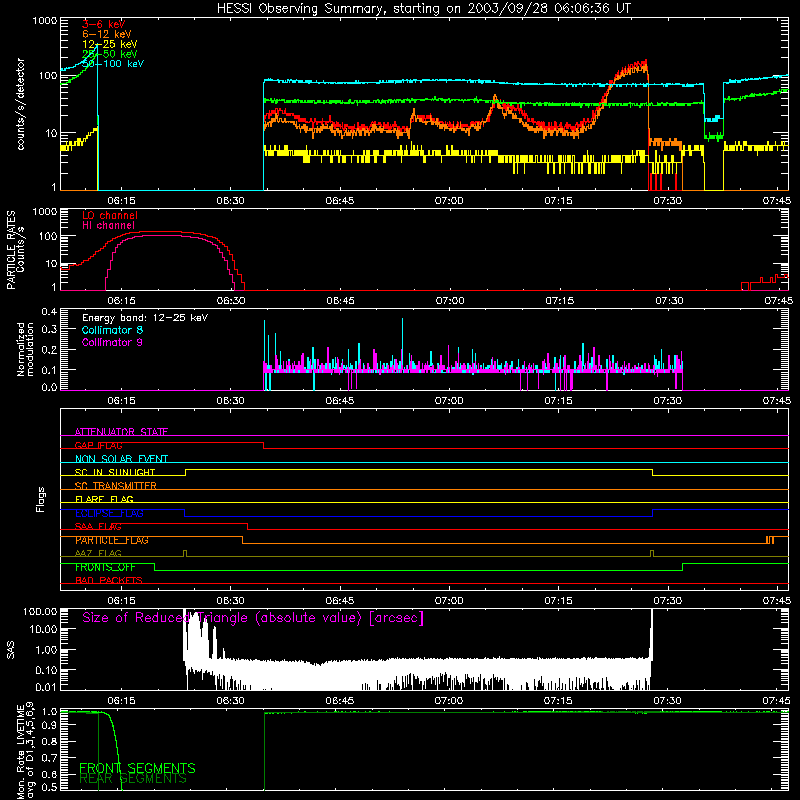Viewport: 800px width, 800px height.
Task: Select the 3-6 keV legend label
Action: (104, 24)
